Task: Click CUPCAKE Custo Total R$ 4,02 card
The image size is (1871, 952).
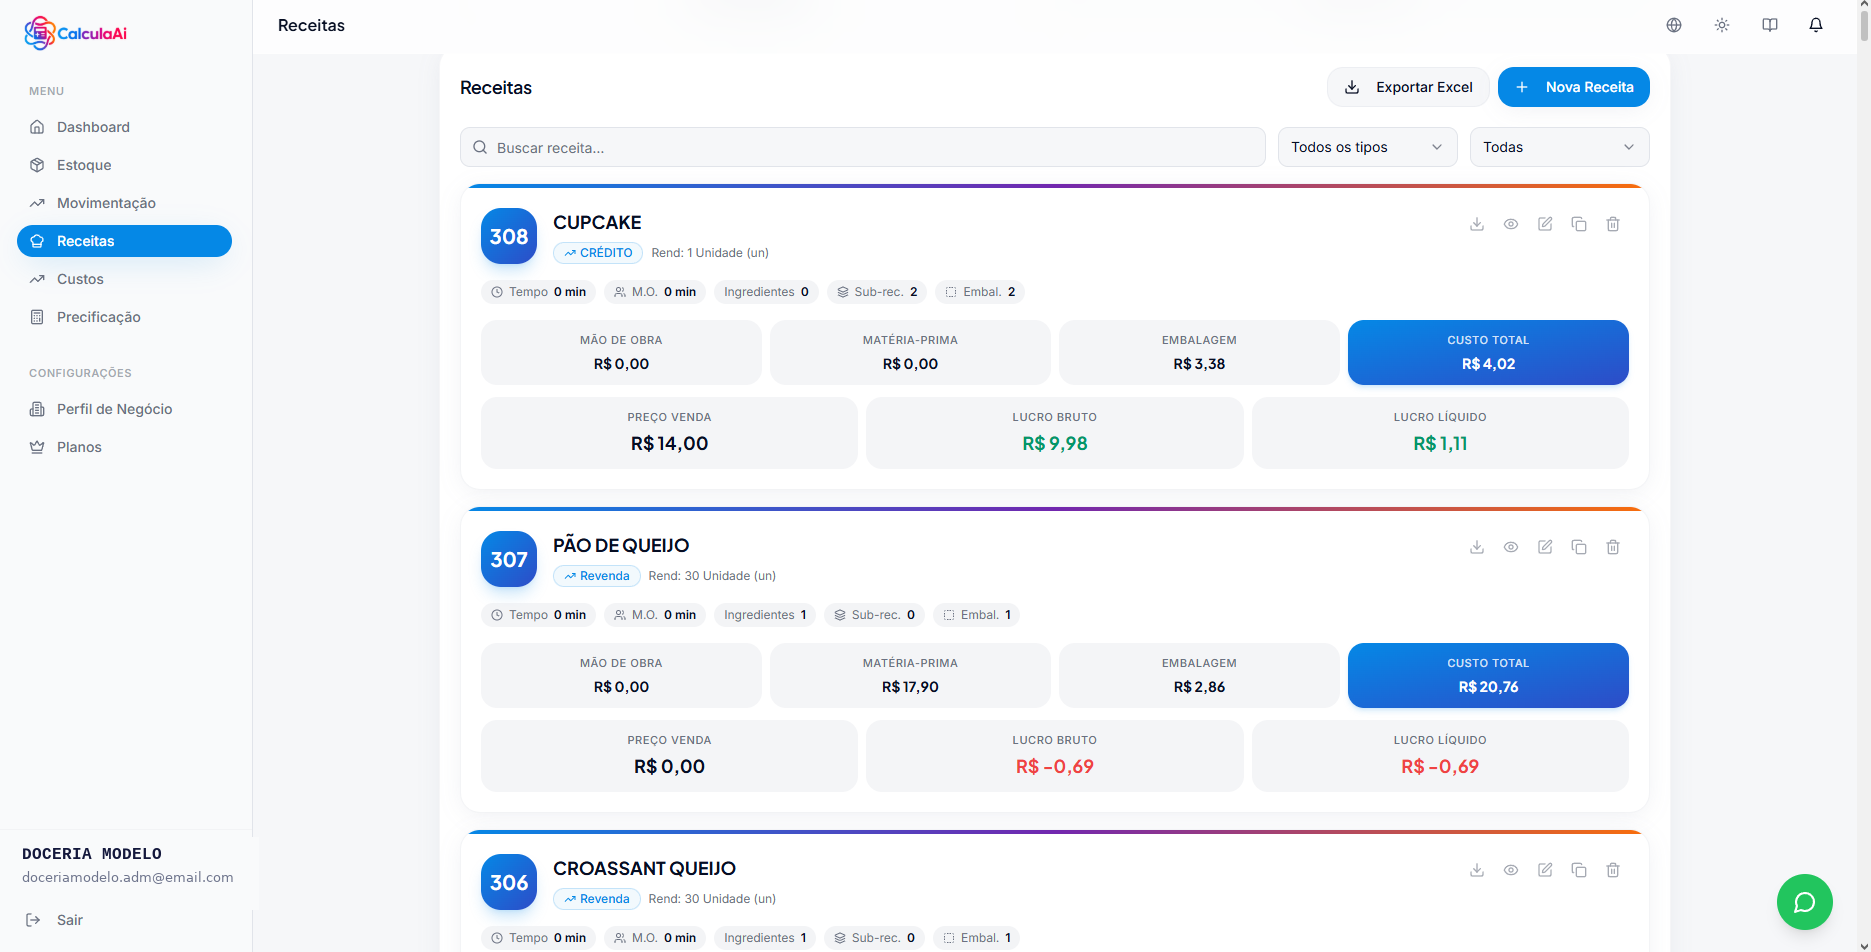Action: point(1488,352)
